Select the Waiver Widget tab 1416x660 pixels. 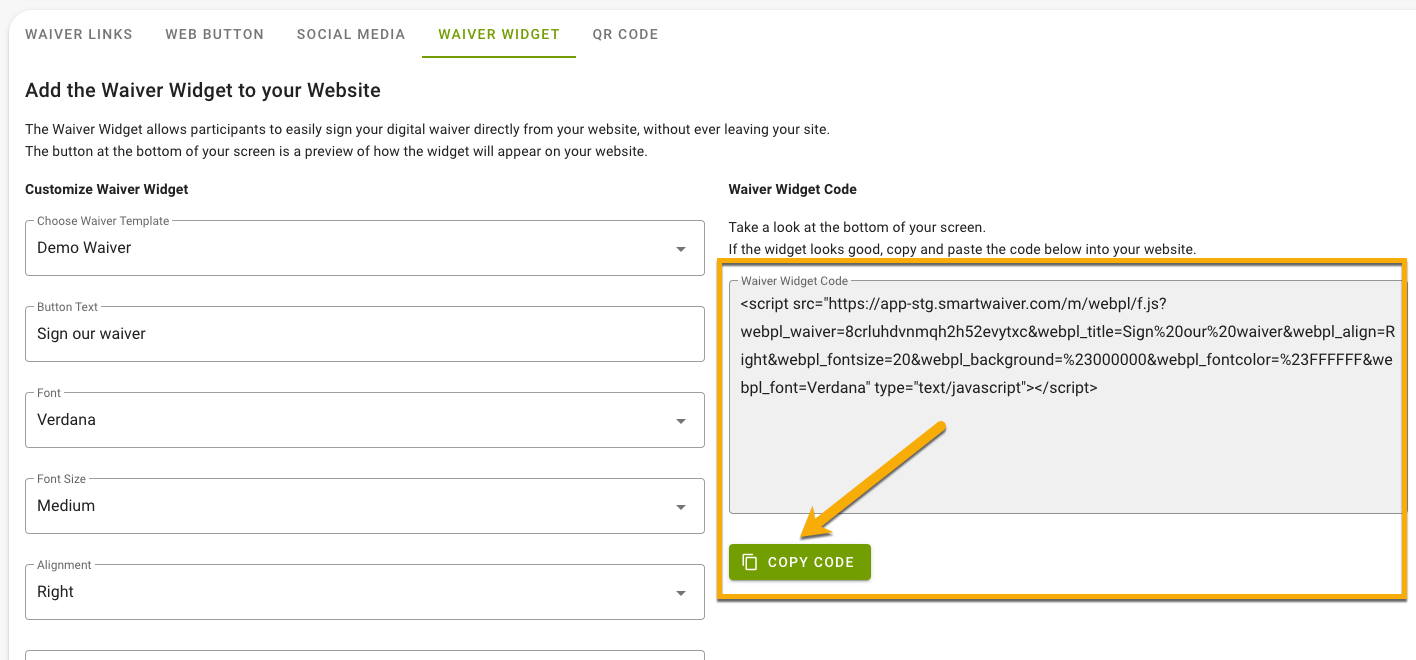(499, 34)
